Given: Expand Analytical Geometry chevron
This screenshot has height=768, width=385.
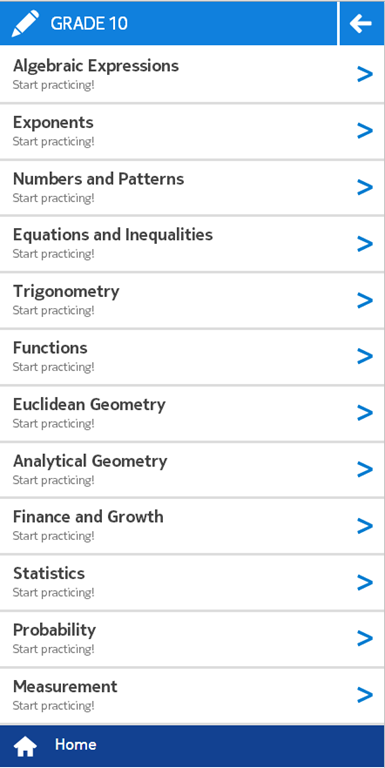Looking at the screenshot, I should pos(365,469).
